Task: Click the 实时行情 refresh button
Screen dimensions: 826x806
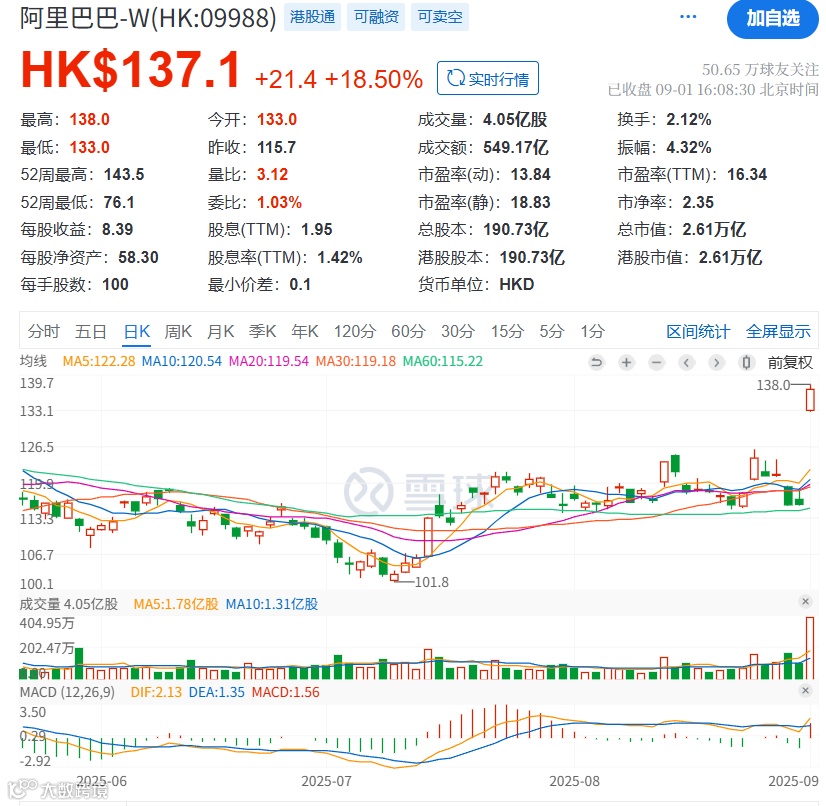Action: tap(488, 78)
